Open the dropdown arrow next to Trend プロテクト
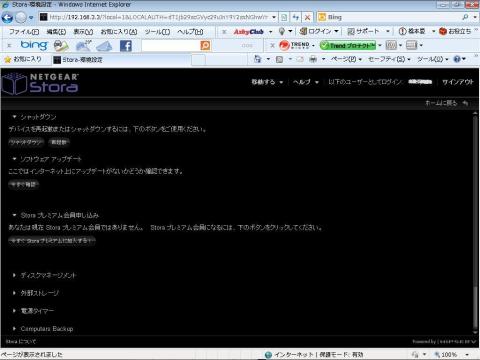 click(x=379, y=45)
